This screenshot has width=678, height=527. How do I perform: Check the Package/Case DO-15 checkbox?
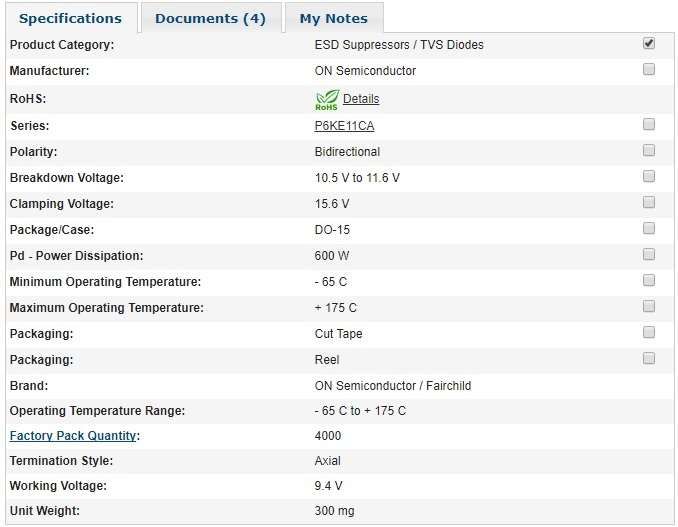649,228
